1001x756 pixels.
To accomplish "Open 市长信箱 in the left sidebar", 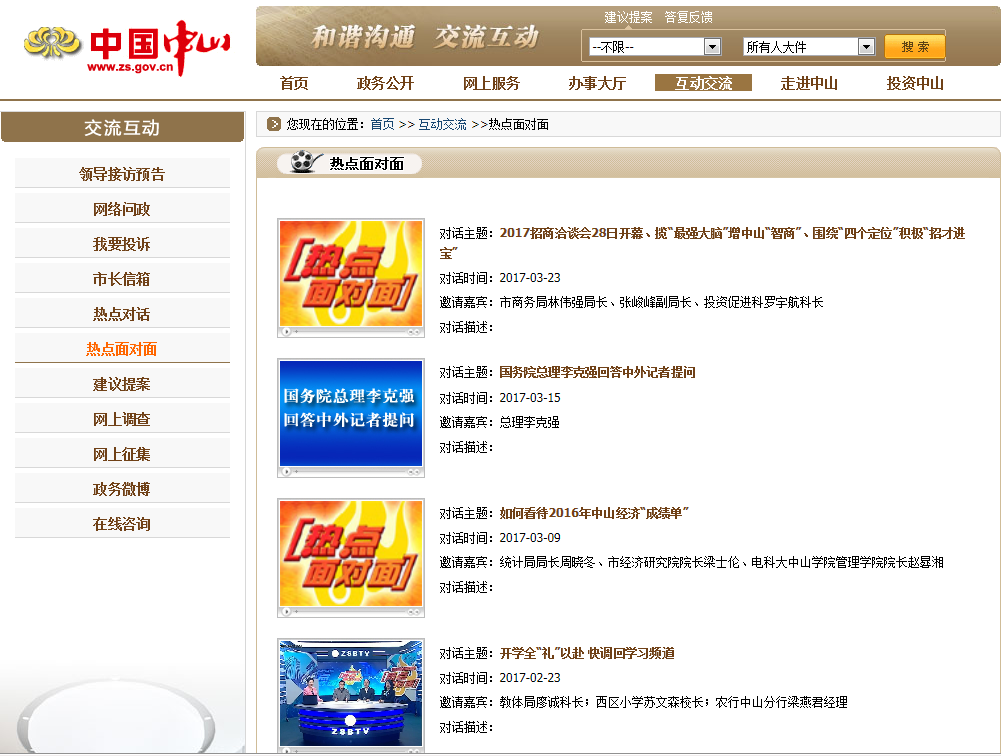I will pos(122,279).
